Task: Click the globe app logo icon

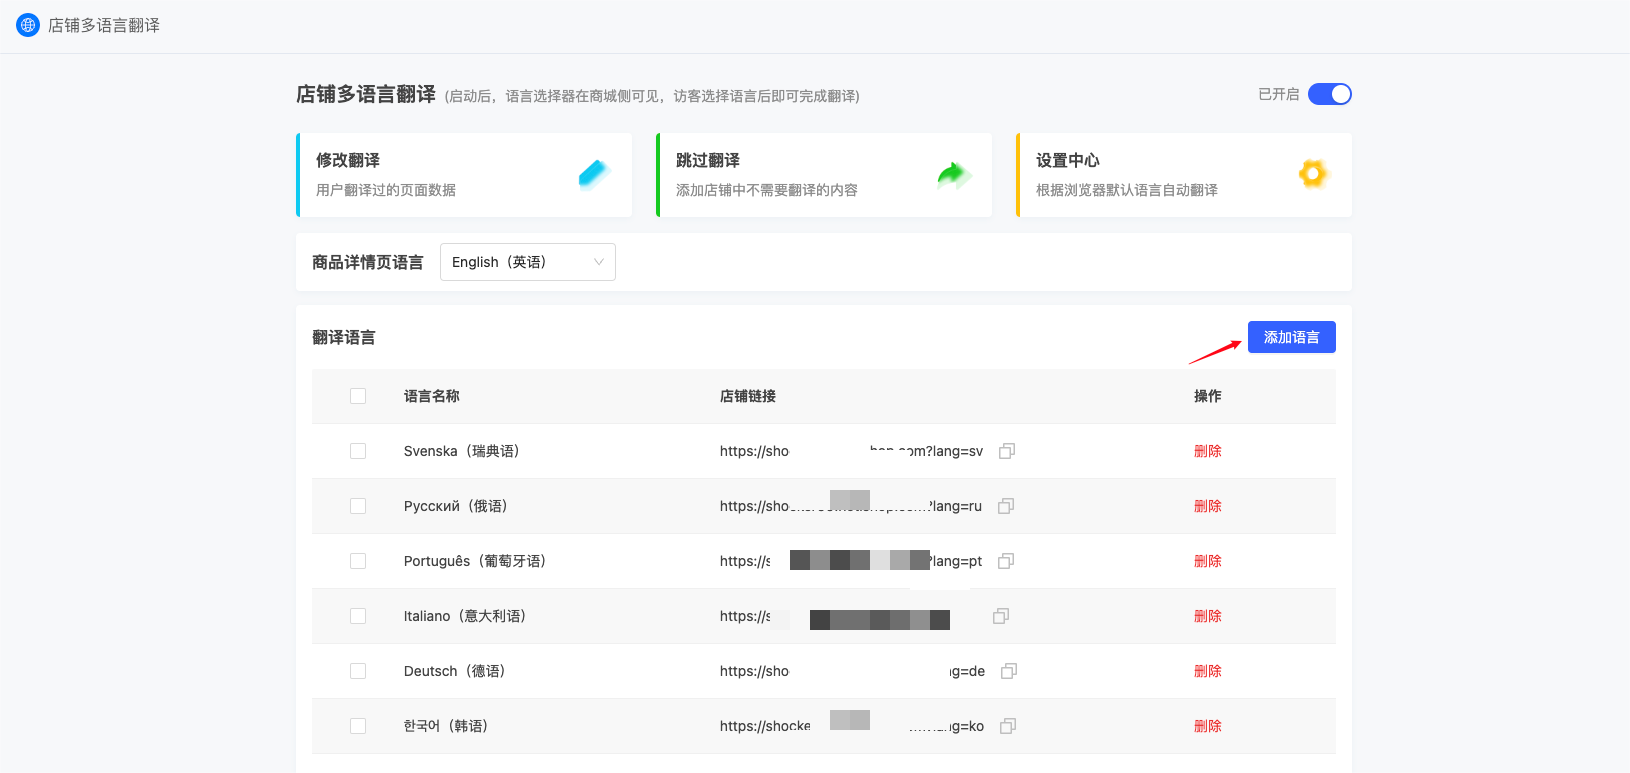Action: (x=28, y=25)
